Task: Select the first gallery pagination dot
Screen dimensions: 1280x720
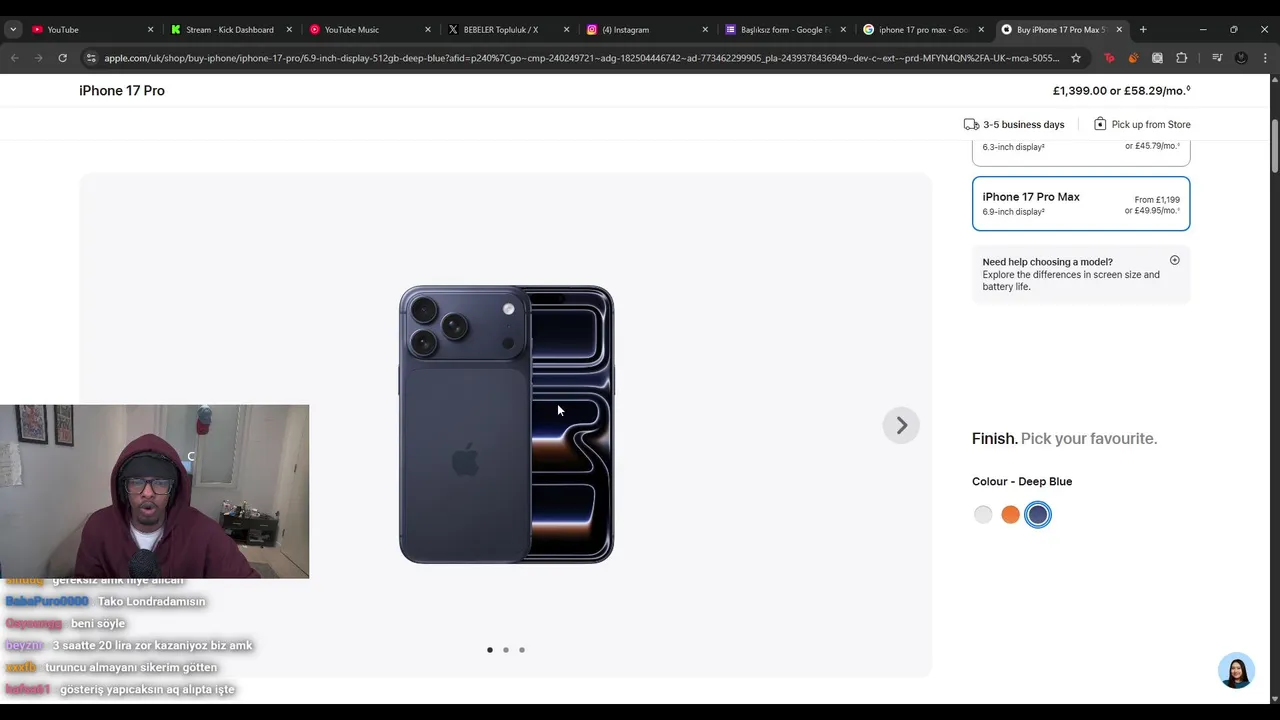Action: (490, 650)
